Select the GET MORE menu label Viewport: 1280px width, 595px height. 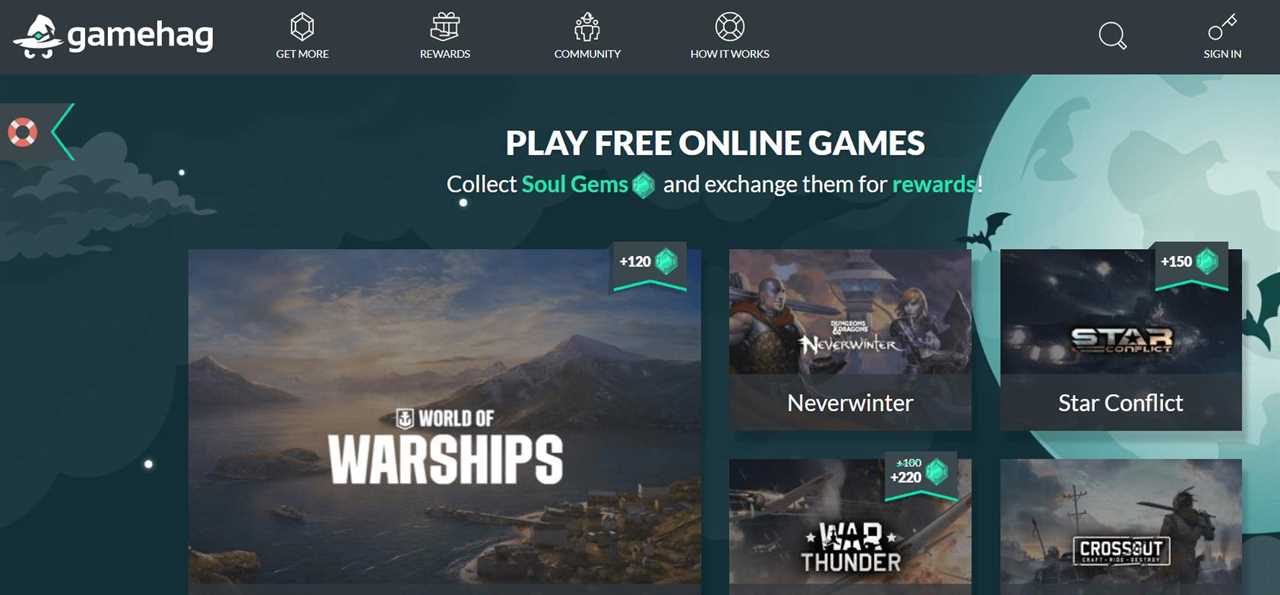(302, 54)
